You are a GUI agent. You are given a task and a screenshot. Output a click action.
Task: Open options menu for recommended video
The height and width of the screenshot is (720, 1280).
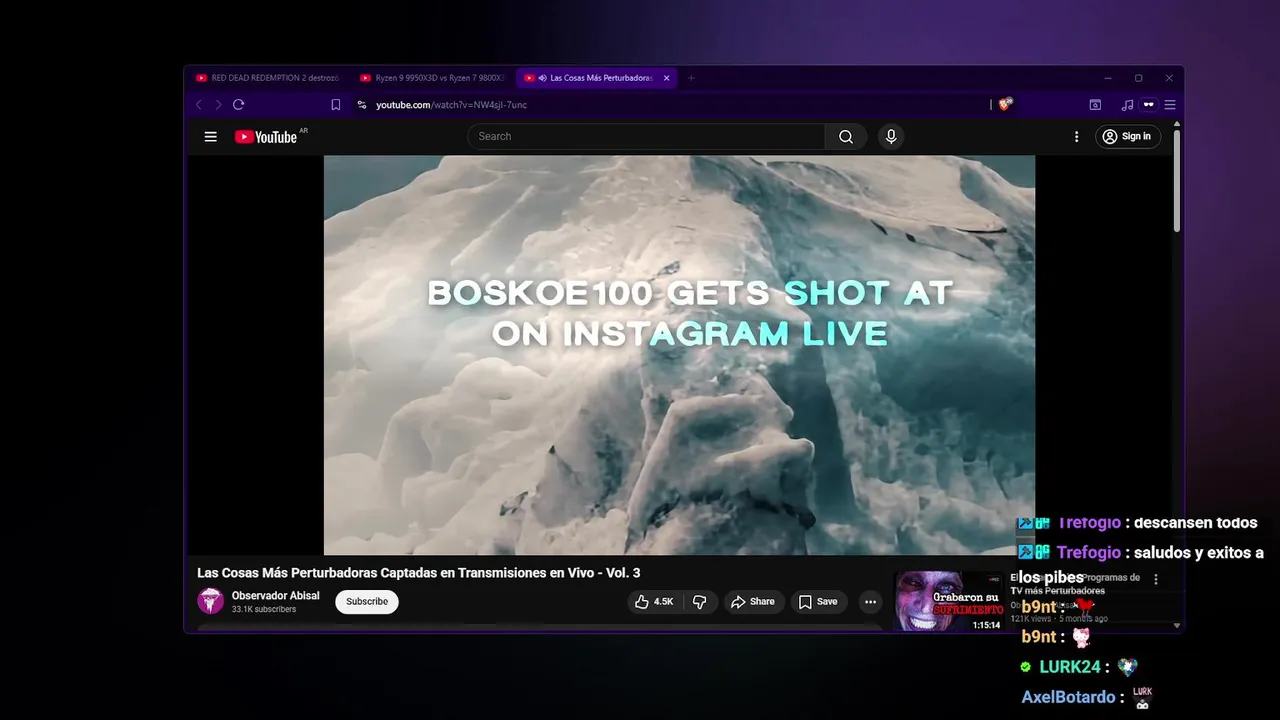pyautogui.click(x=1156, y=579)
